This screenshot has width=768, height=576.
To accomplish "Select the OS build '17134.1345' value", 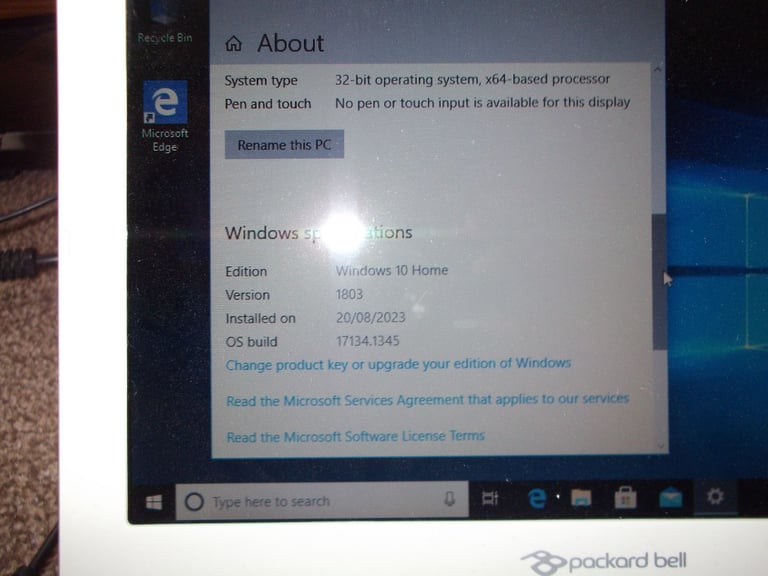I will point(368,341).
